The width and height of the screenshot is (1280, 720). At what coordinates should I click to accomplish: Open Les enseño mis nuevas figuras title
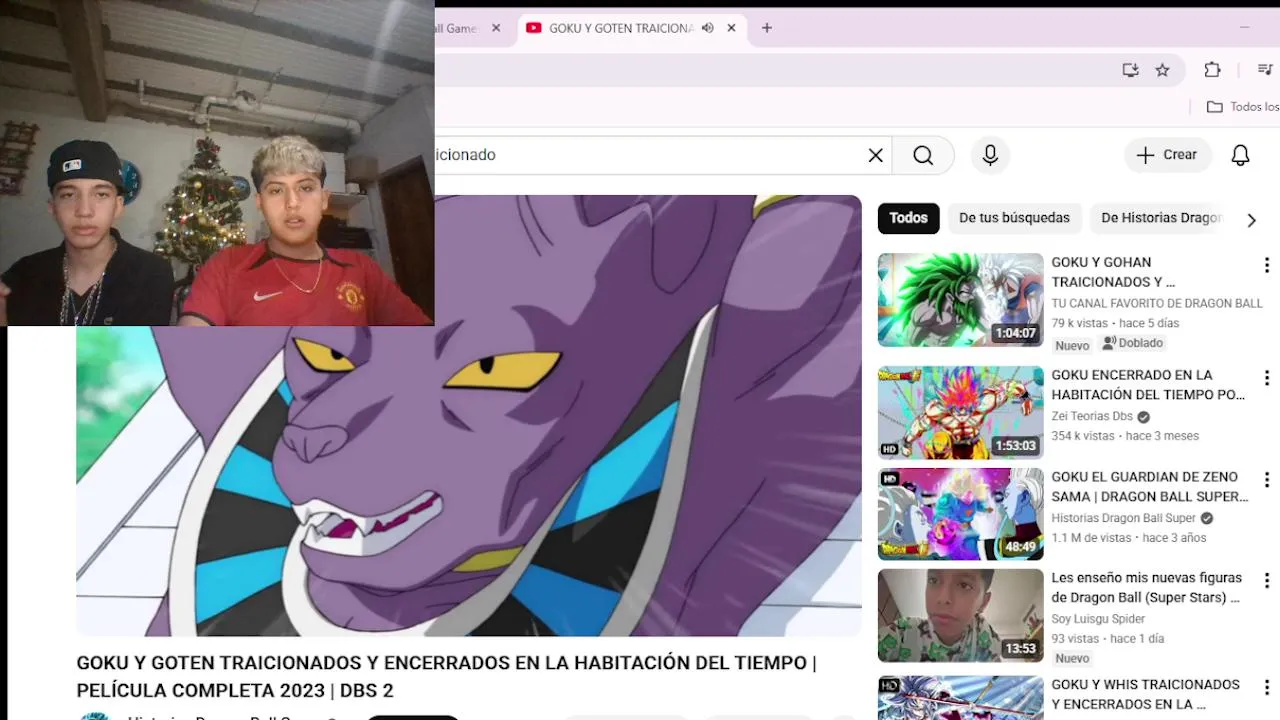[1146, 588]
